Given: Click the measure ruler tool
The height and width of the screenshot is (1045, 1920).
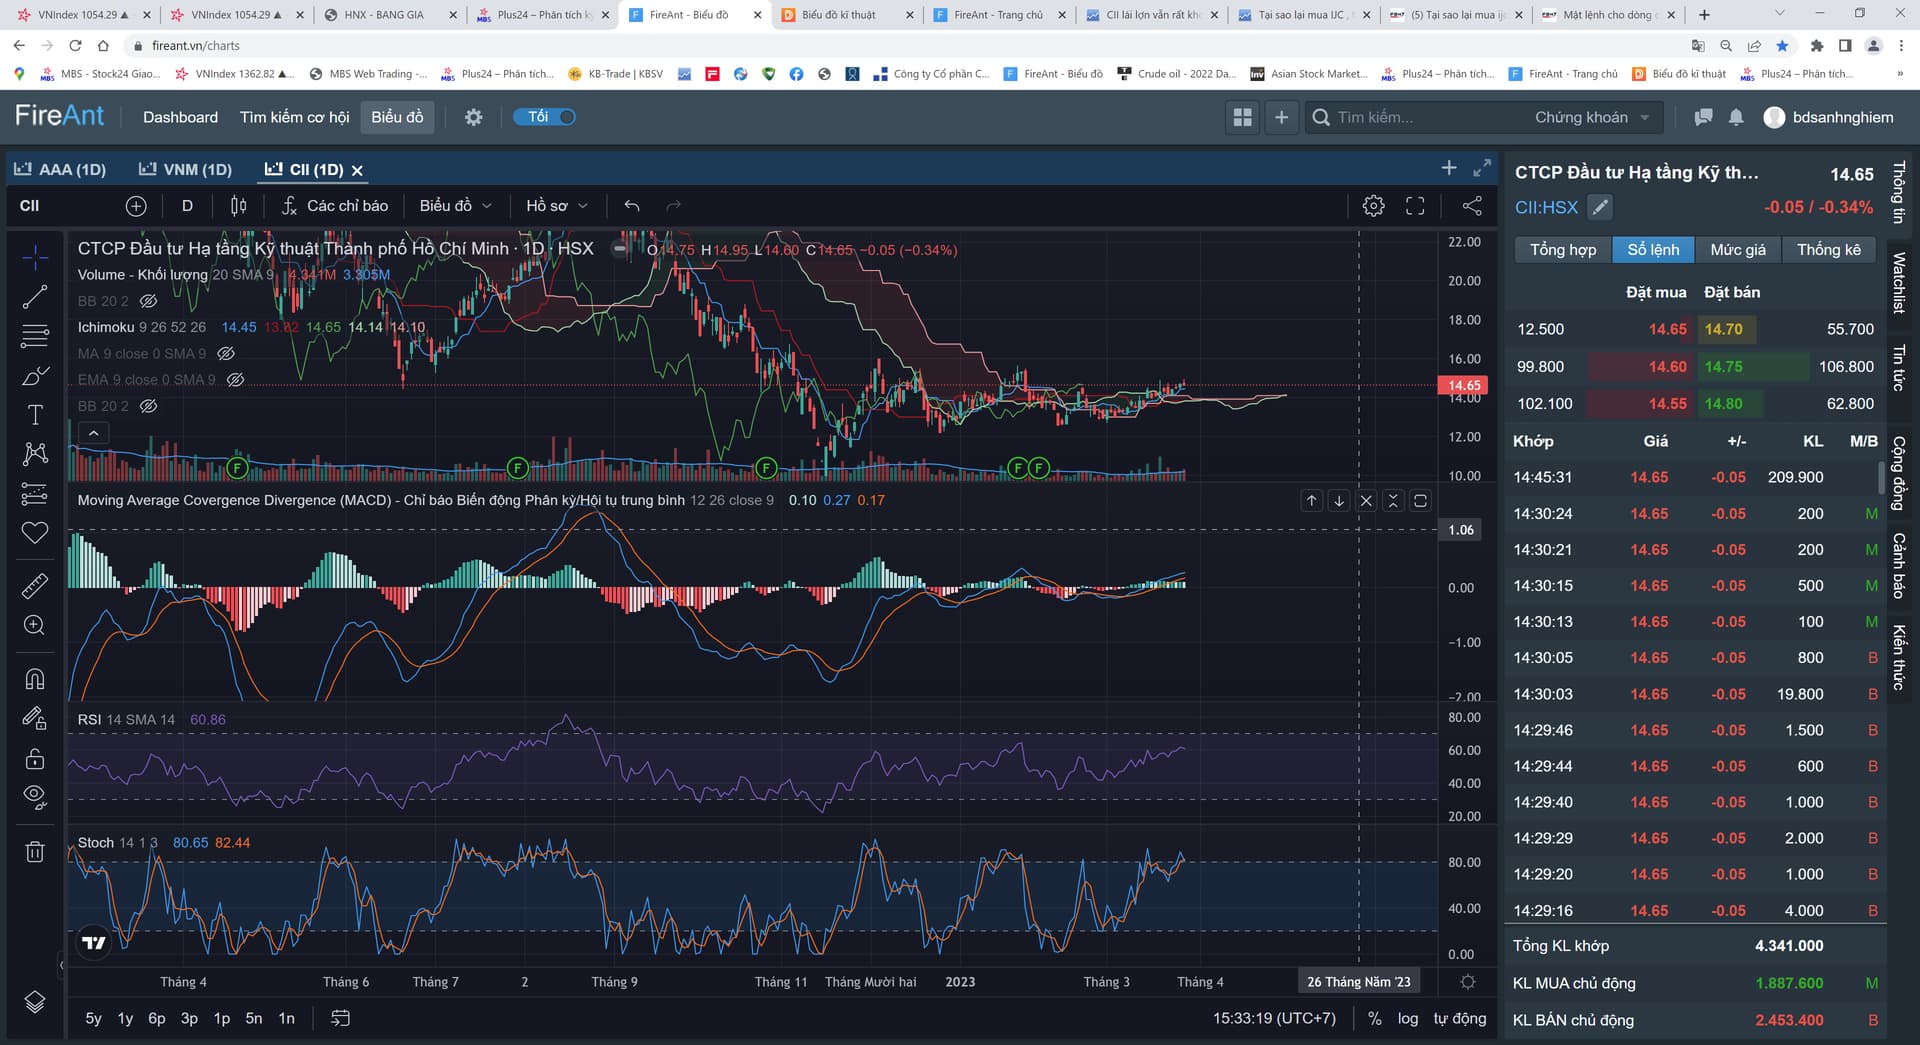Looking at the screenshot, I should click(35, 586).
